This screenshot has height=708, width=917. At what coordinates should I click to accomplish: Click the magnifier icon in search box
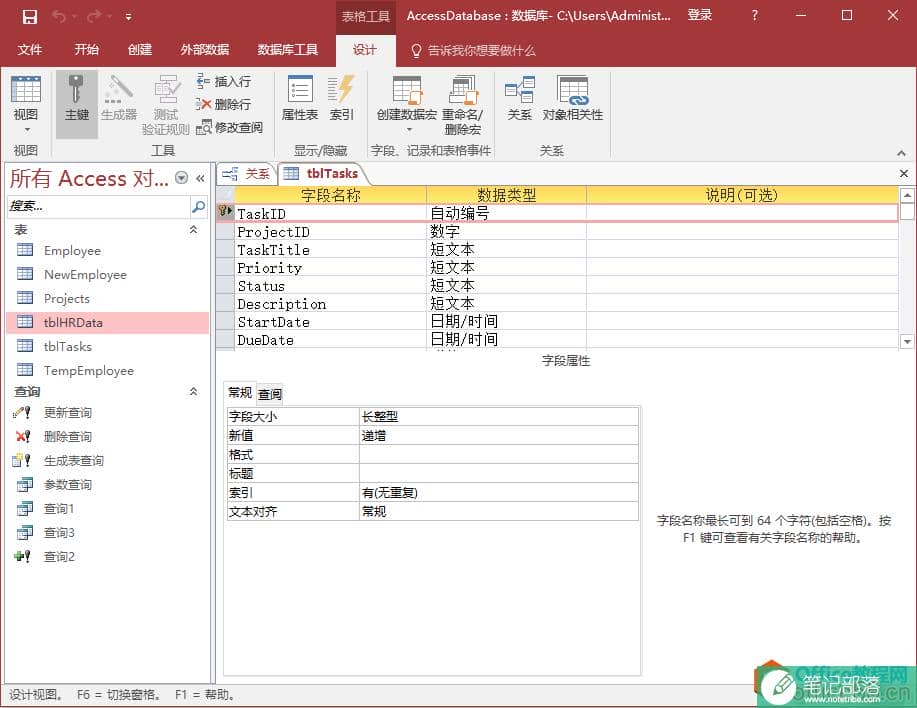[x=198, y=206]
